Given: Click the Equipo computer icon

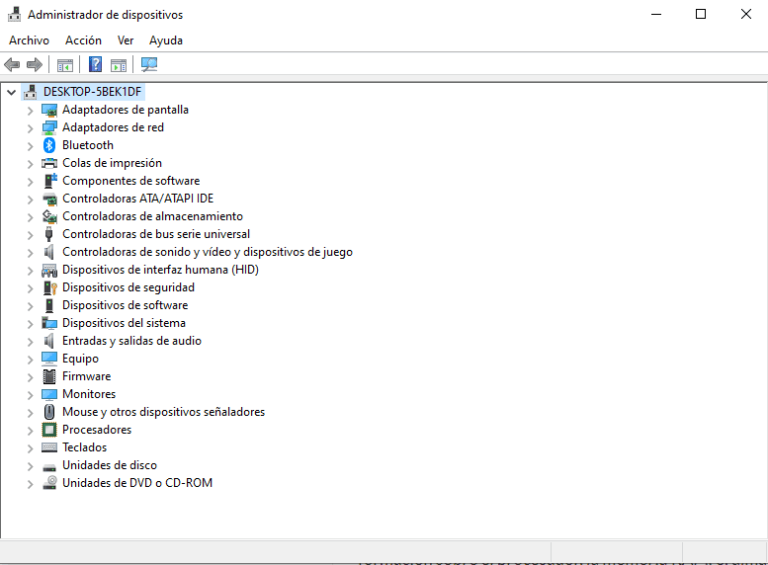Looking at the screenshot, I should 49,358.
